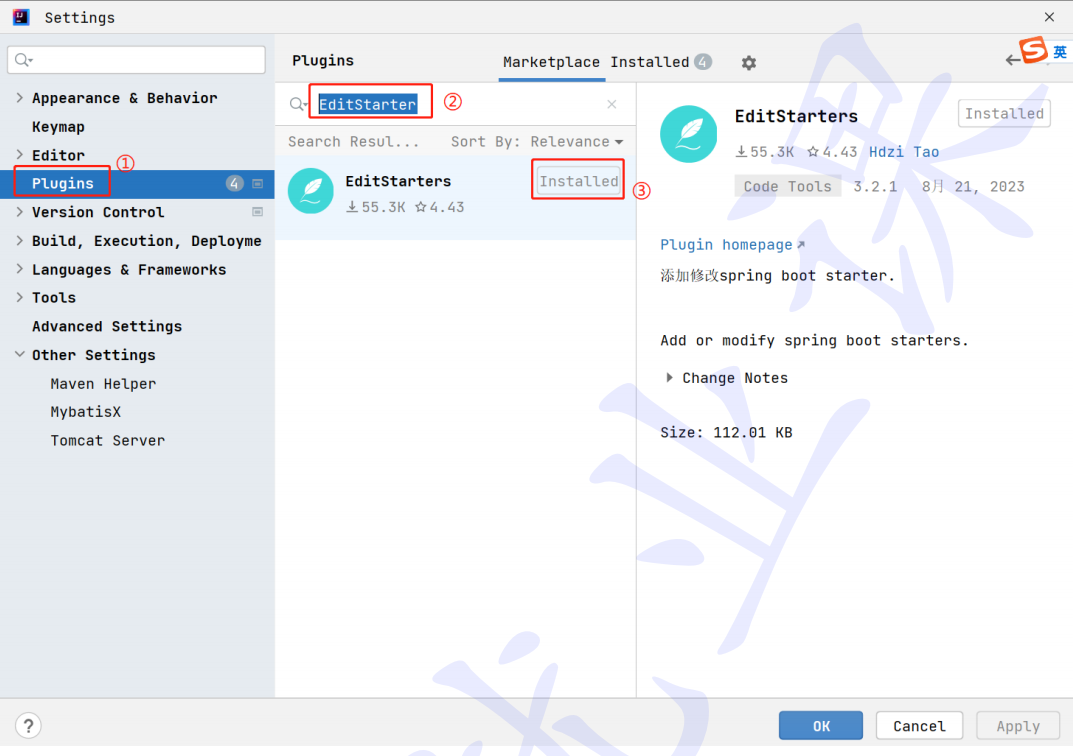The image size is (1073, 756).
Task: Close the Settings dialog window
Action: (x=1049, y=17)
